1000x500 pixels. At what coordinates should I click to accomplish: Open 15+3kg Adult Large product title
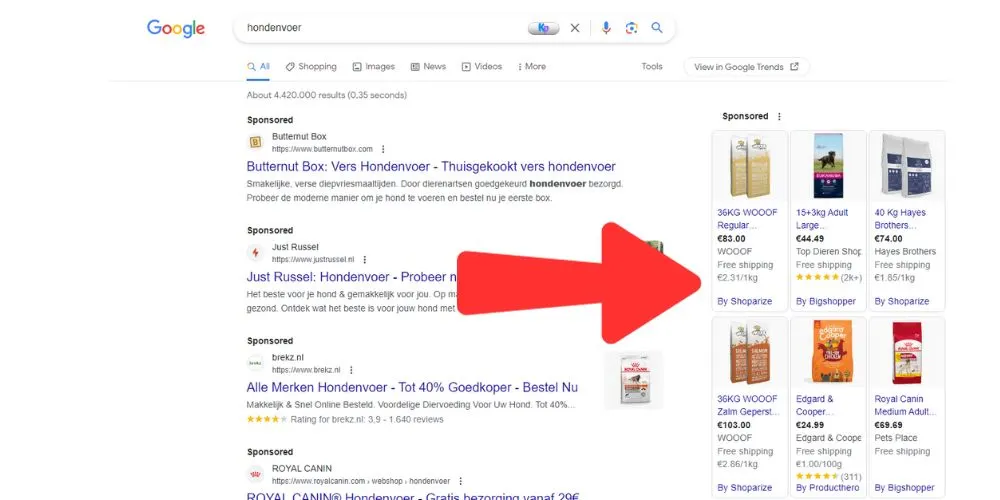822,219
